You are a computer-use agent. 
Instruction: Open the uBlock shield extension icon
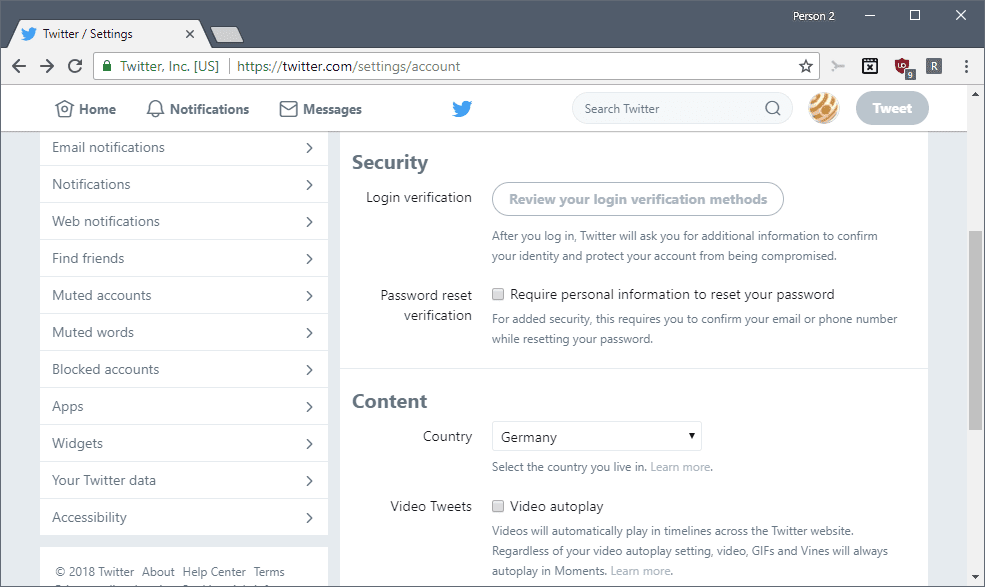[x=903, y=67]
